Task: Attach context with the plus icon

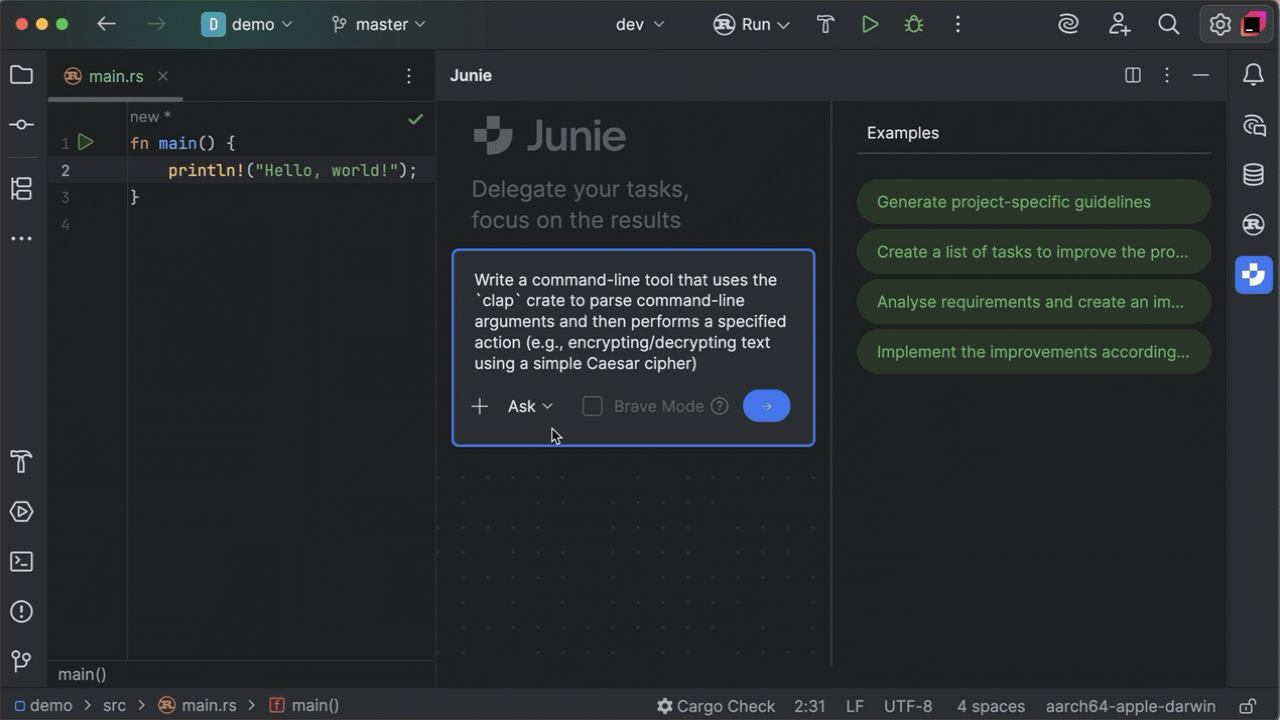Action: click(x=480, y=406)
